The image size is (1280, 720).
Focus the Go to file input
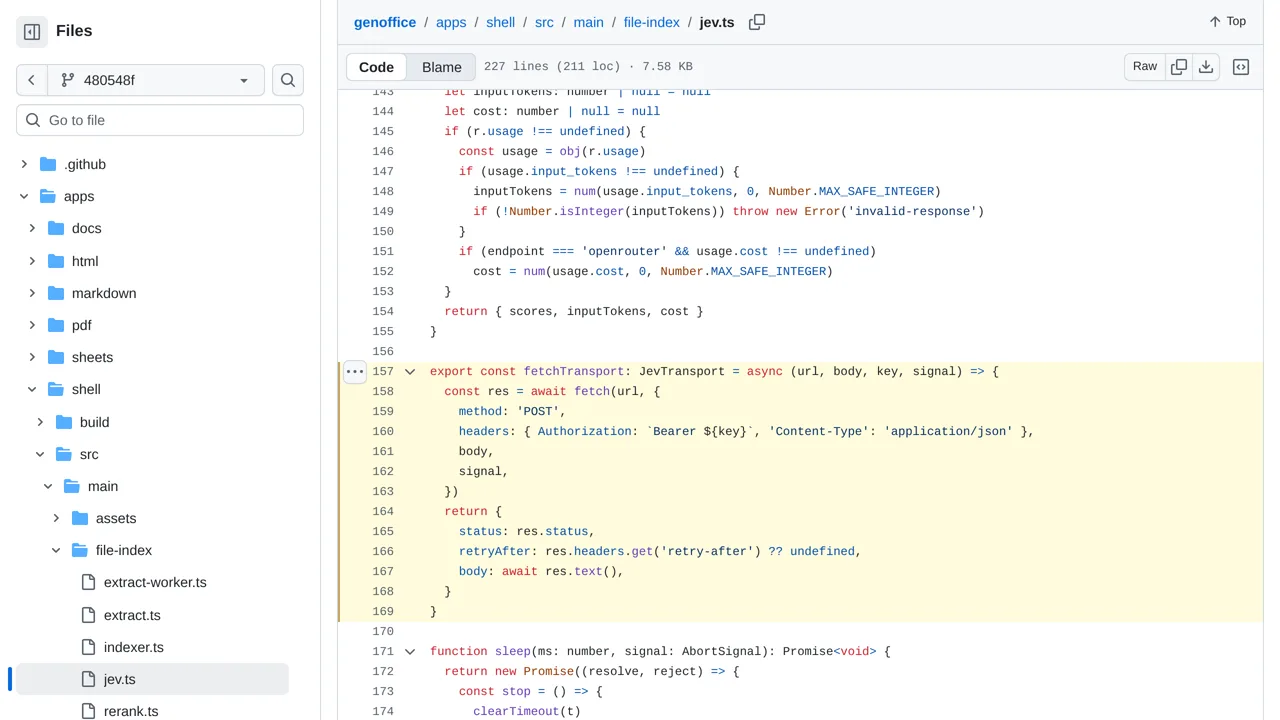pos(160,120)
